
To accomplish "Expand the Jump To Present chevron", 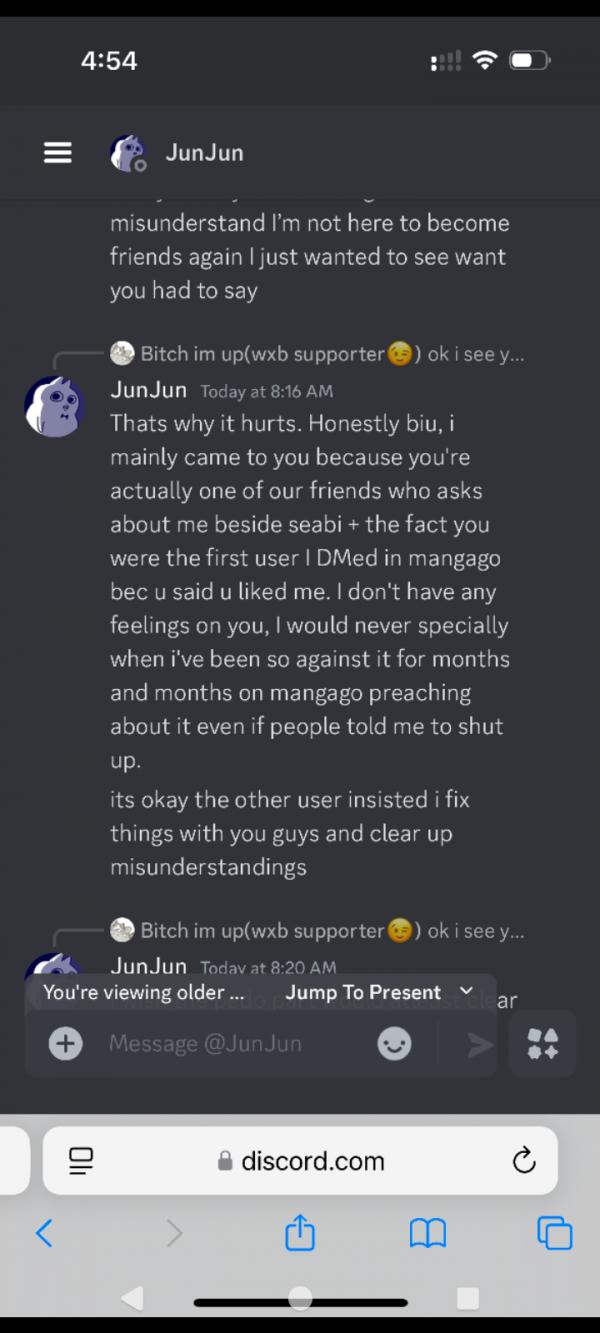I will (466, 991).
